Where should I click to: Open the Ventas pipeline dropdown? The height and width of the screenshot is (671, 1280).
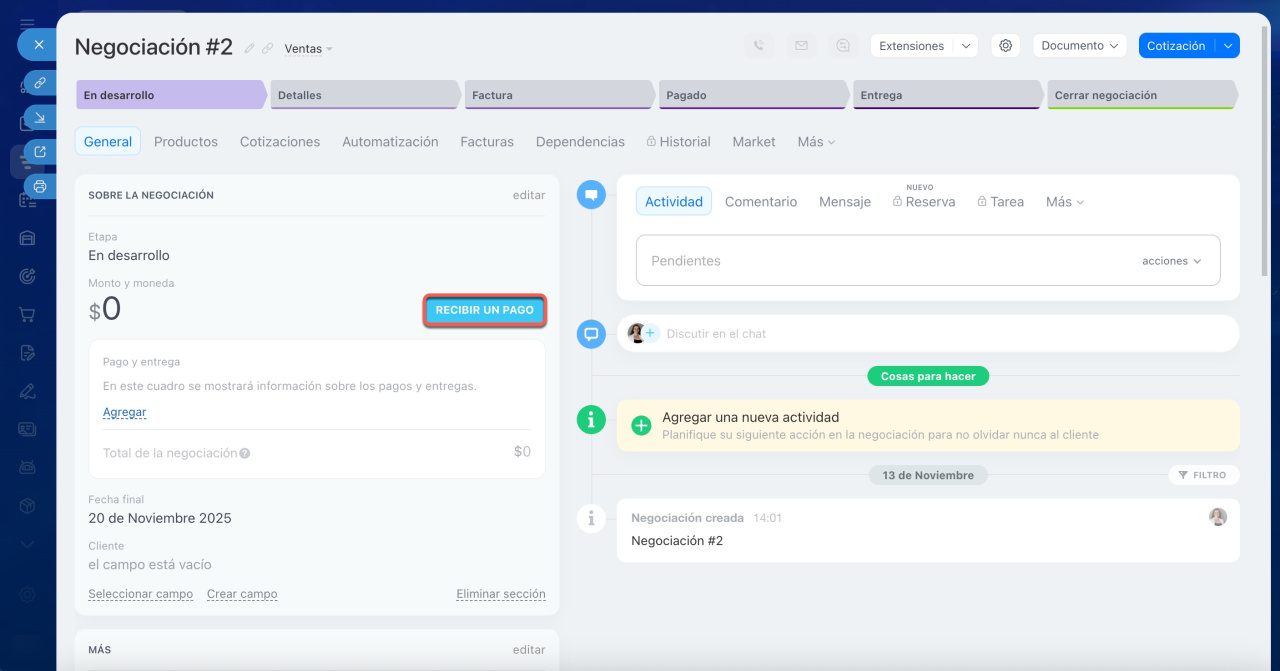point(308,48)
